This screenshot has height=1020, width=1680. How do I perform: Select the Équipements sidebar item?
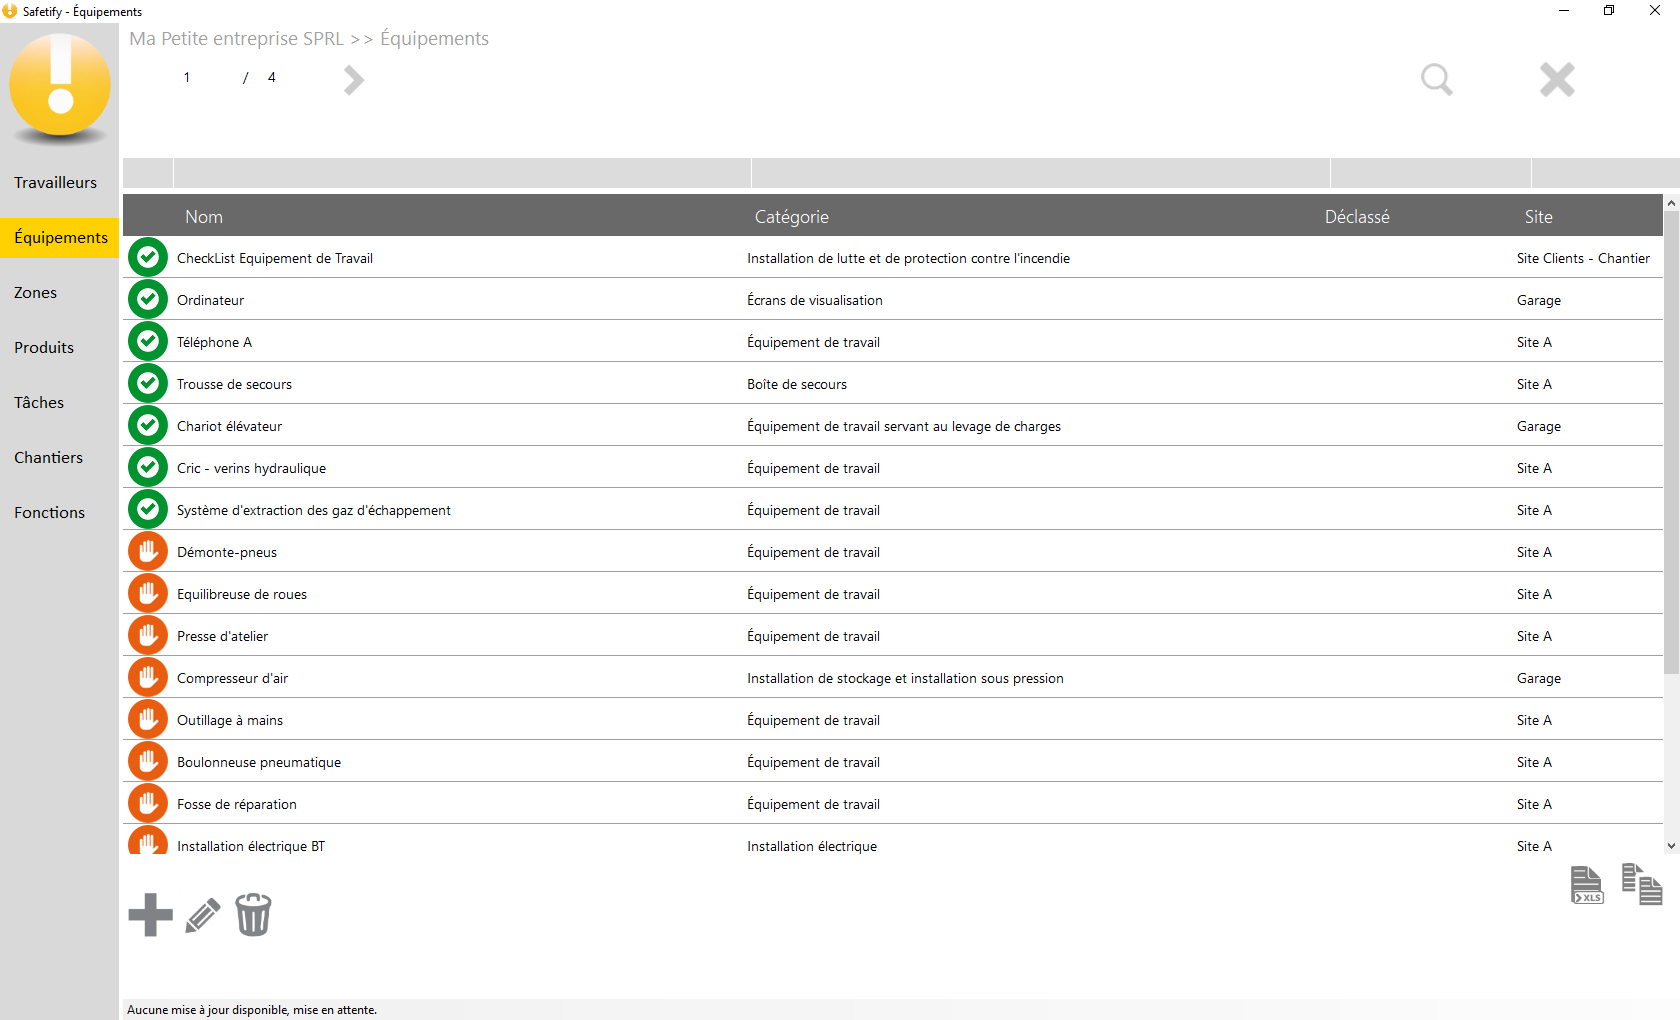point(59,238)
